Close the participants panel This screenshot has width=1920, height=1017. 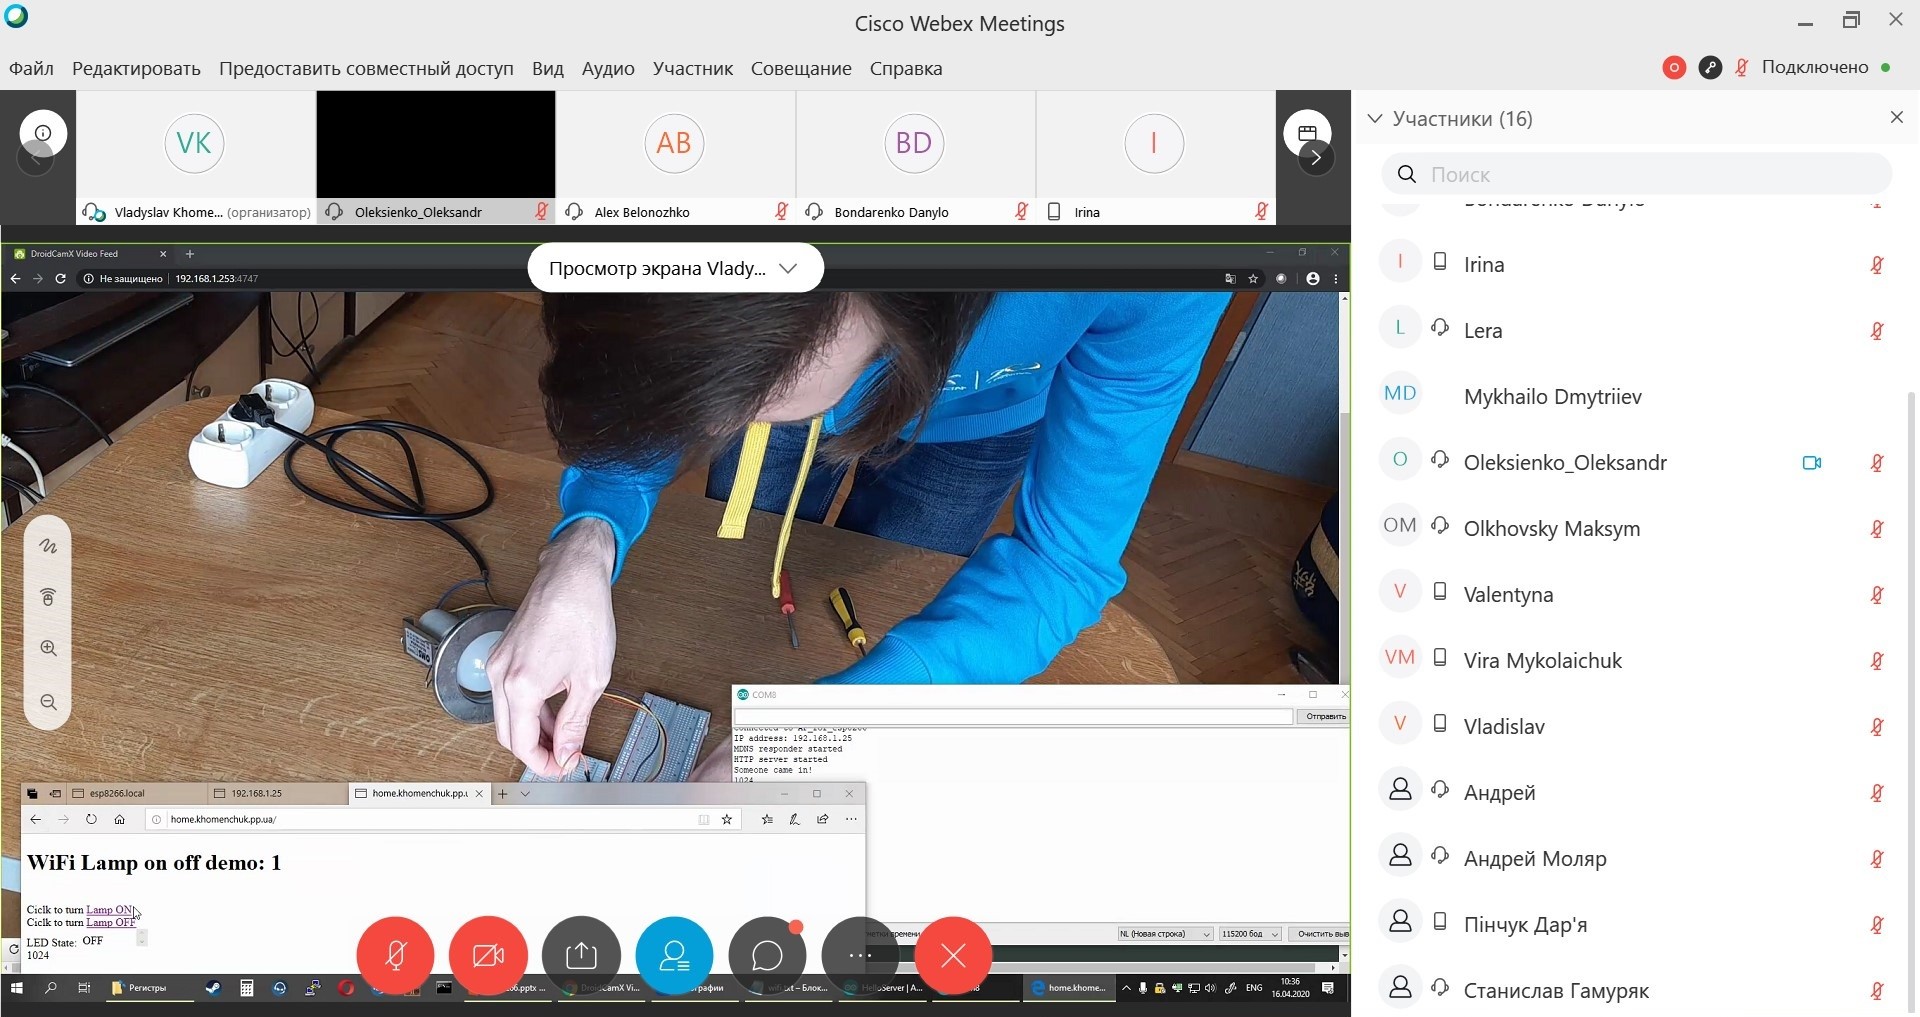pos(1896,117)
